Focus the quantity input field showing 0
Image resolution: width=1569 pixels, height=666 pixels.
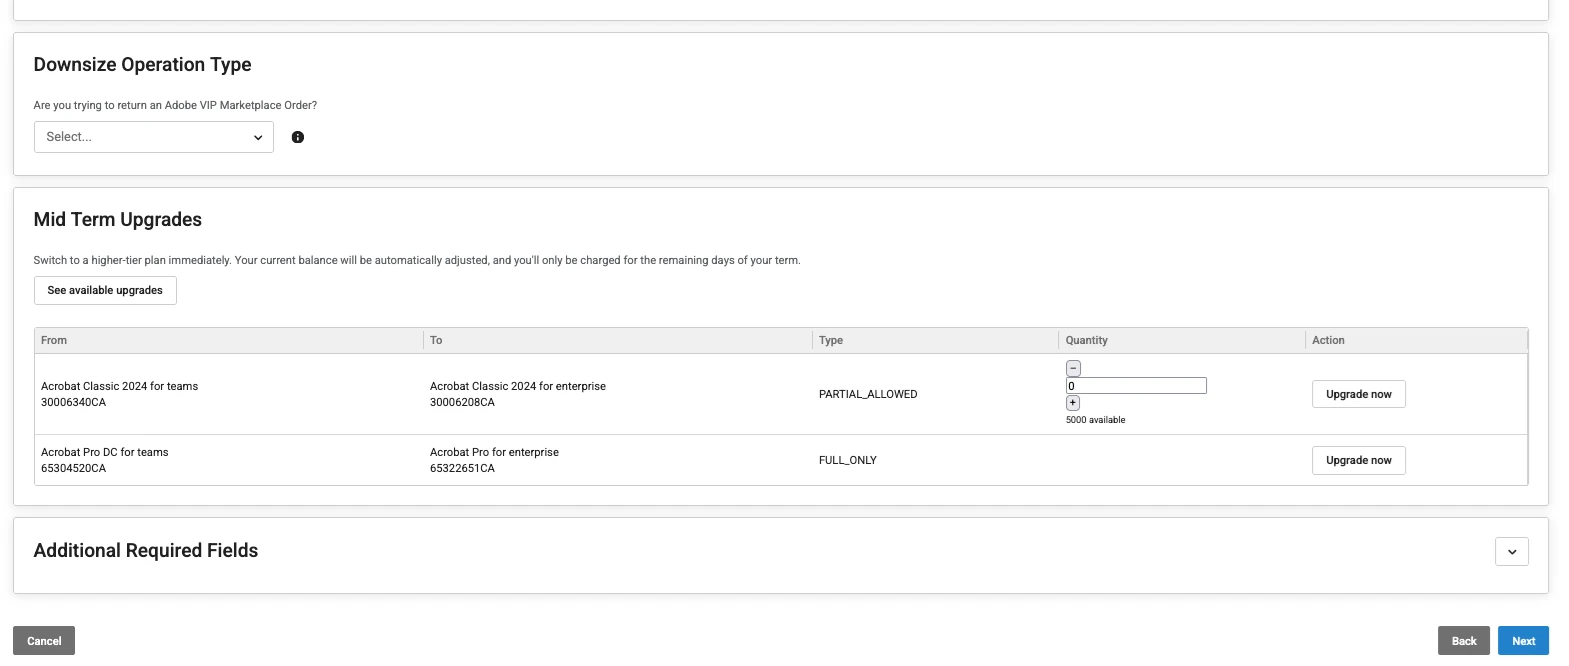[x=1136, y=385]
